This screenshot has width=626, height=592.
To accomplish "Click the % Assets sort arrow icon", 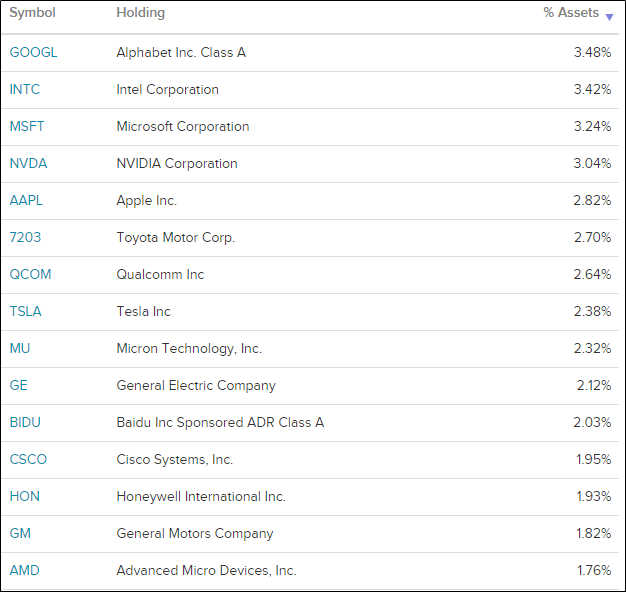I will tap(609, 17).
